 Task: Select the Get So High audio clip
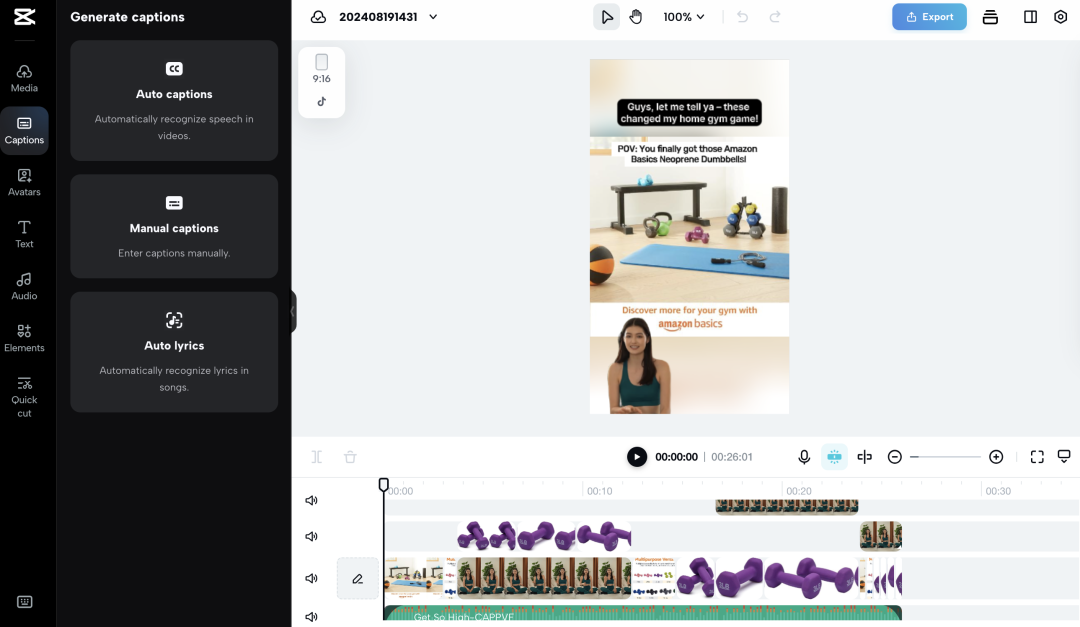643,613
